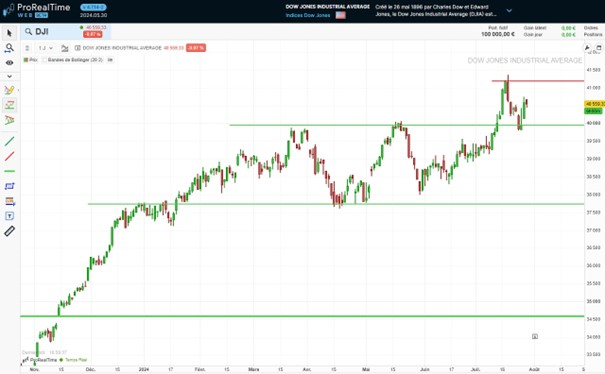
Task: Select the arrow cursor tool
Action: point(9,33)
